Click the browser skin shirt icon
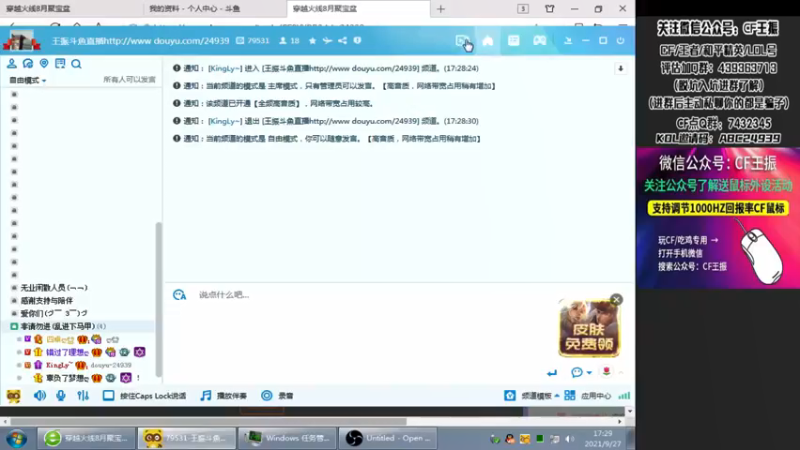The width and height of the screenshot is (800, 450). 549,9
